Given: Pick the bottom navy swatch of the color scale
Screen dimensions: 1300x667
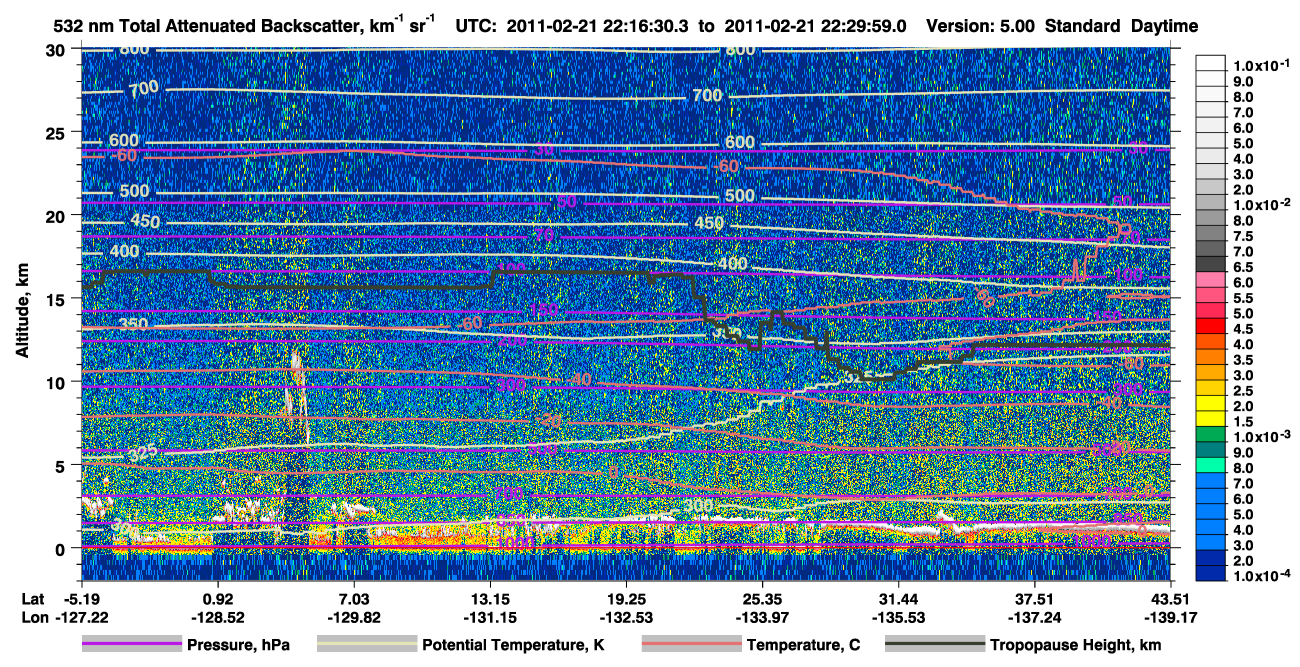Looking at the screenshot, I should (x=1211, y=571).
